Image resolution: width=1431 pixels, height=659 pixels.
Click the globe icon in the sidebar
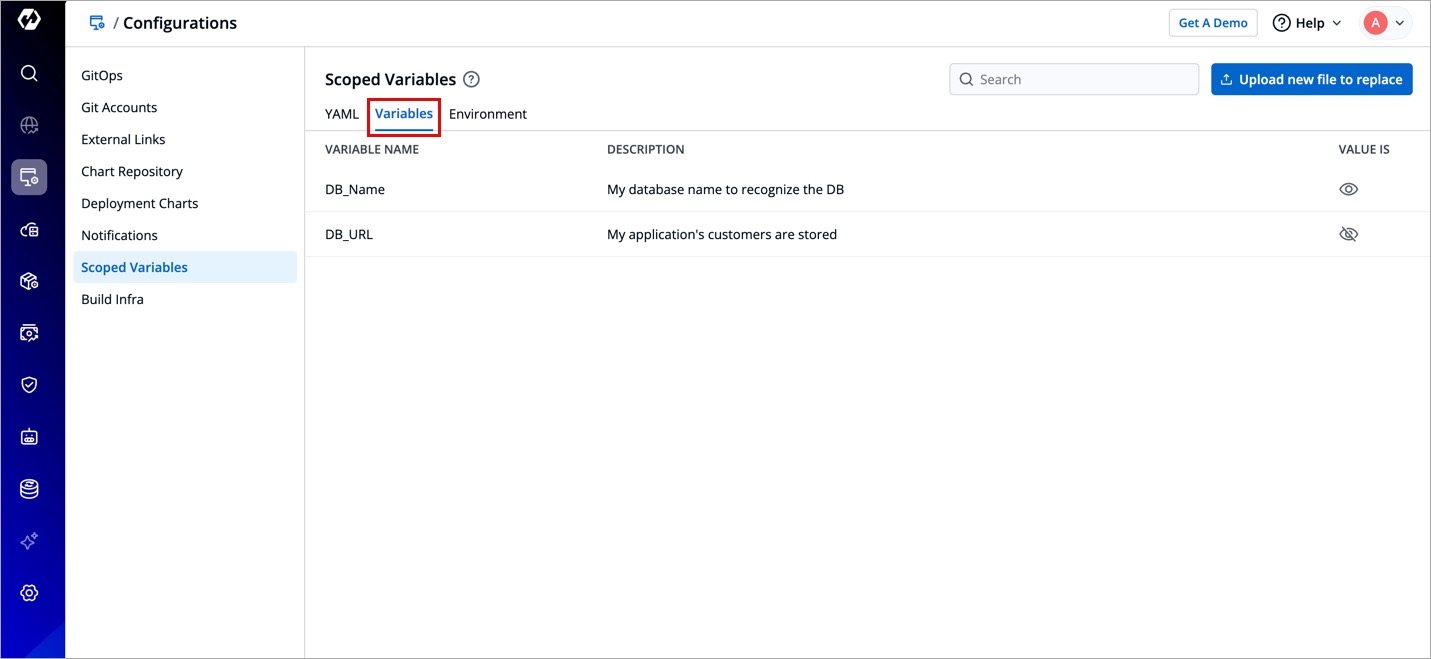[29, 125]
